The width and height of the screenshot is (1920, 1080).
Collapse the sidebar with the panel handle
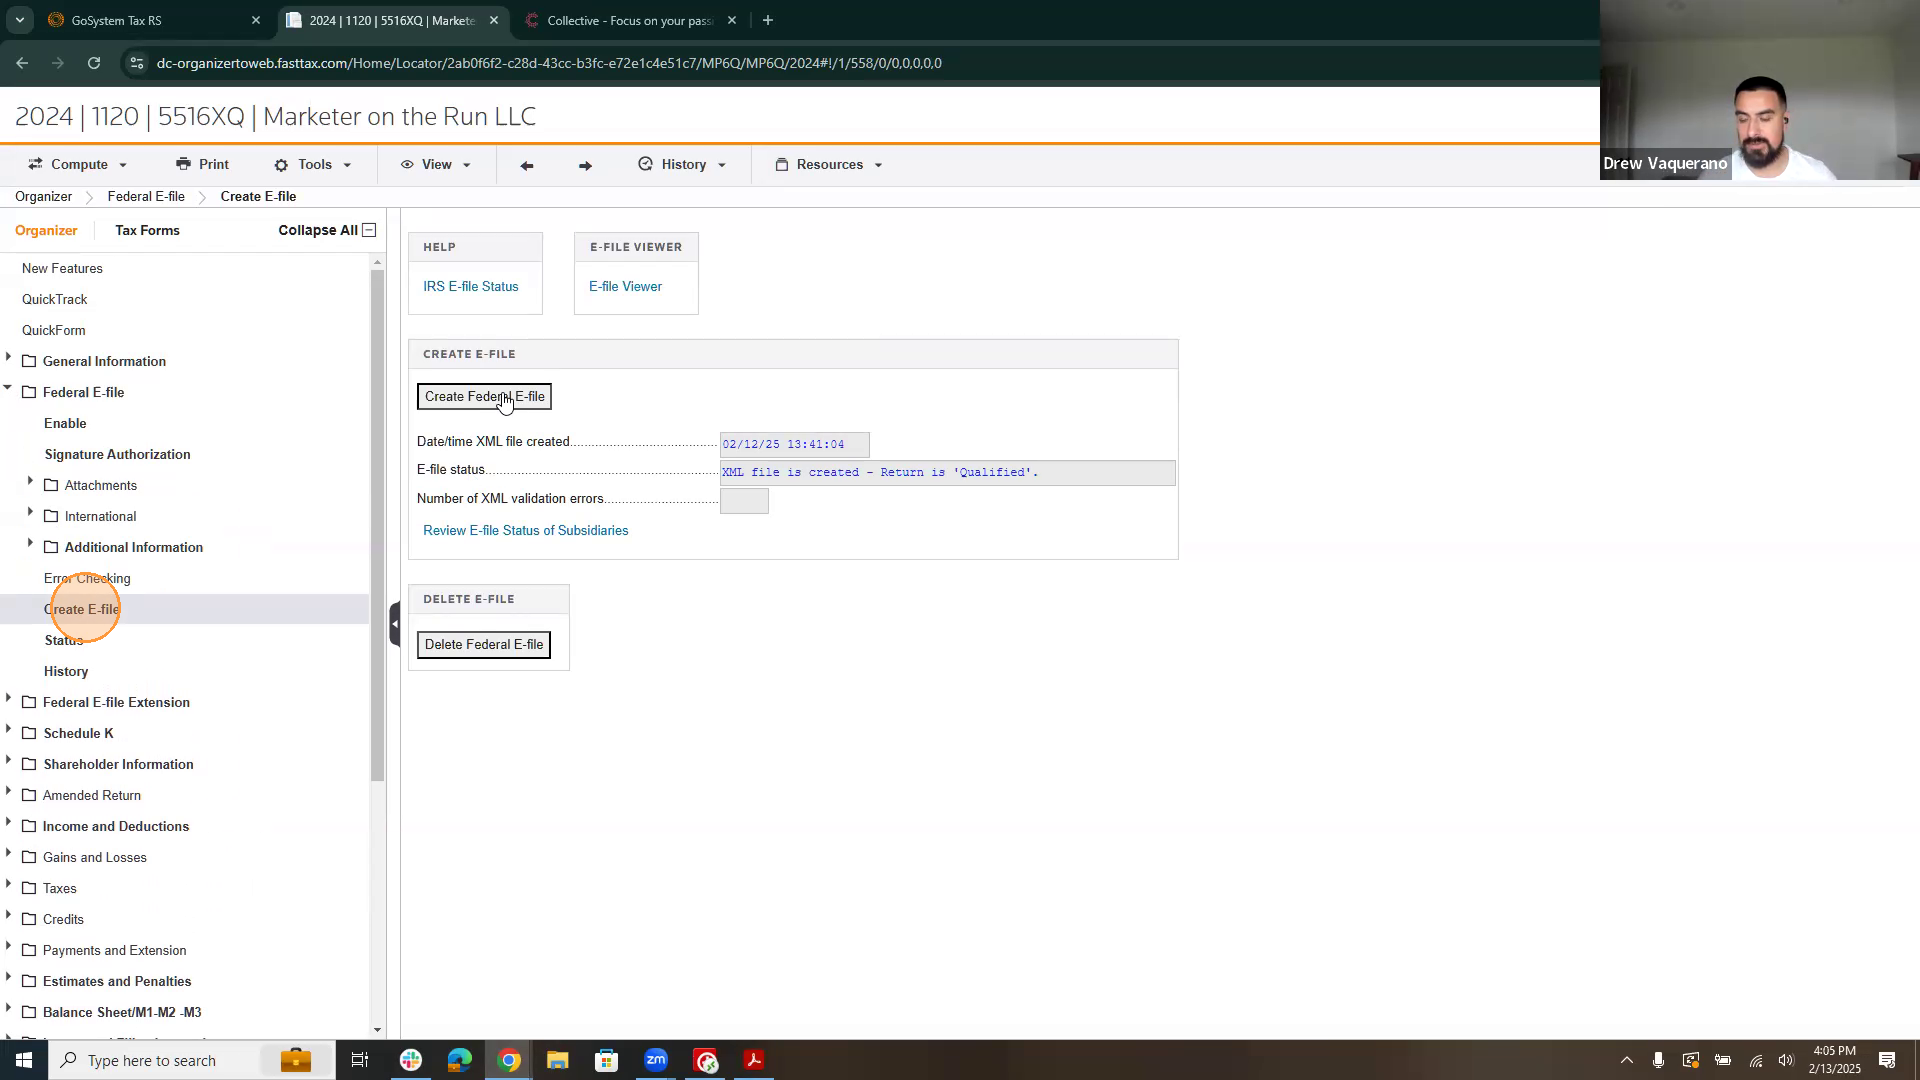[395, 624]
